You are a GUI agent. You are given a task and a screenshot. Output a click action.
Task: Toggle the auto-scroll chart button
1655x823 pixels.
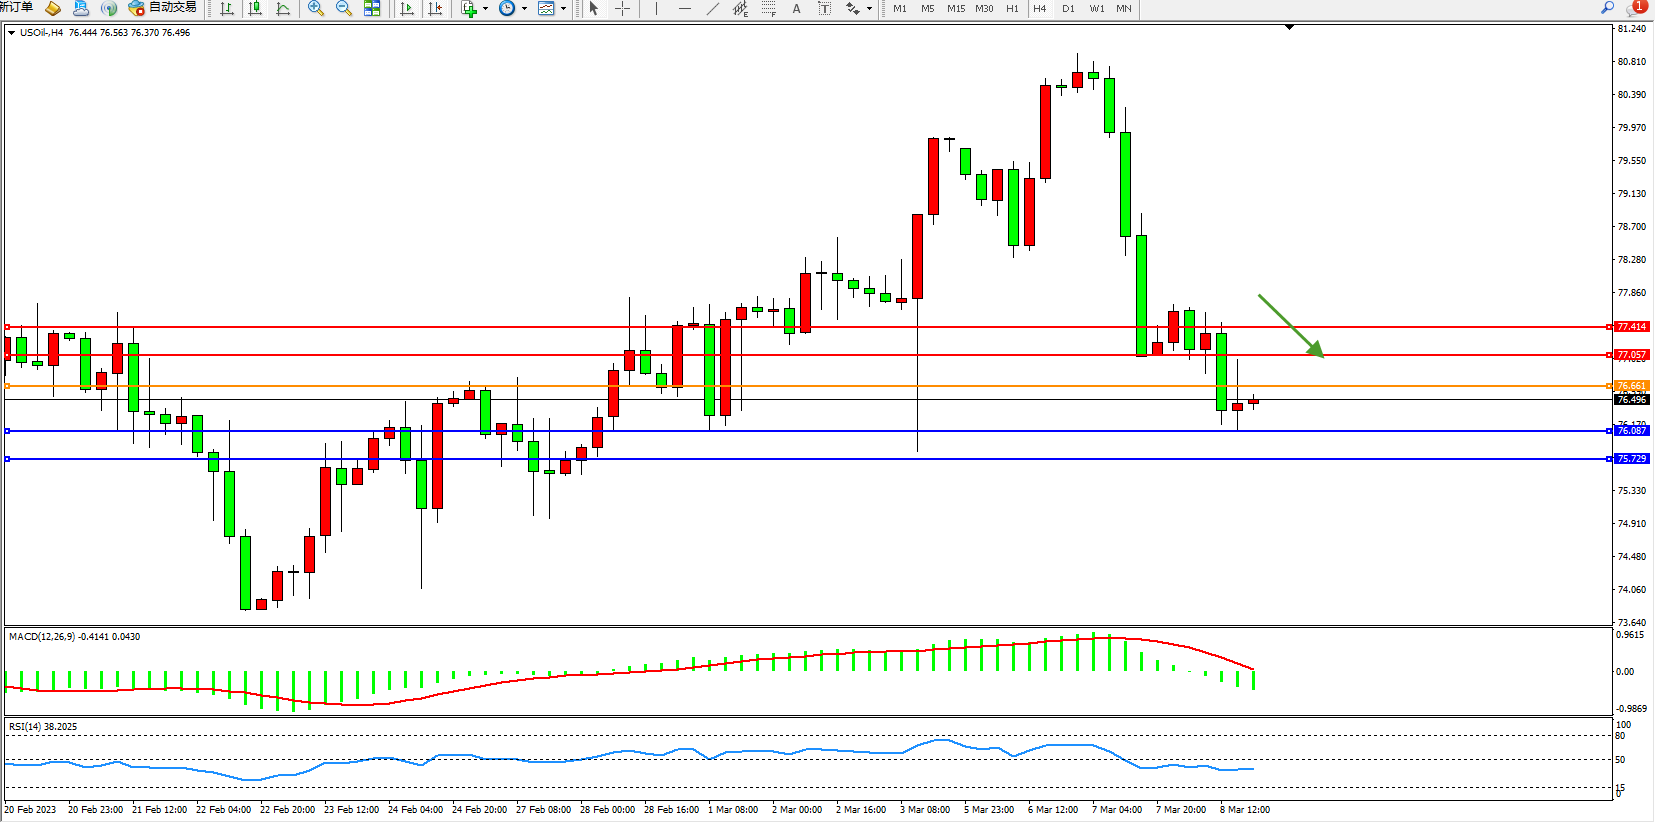pos(407,9)
